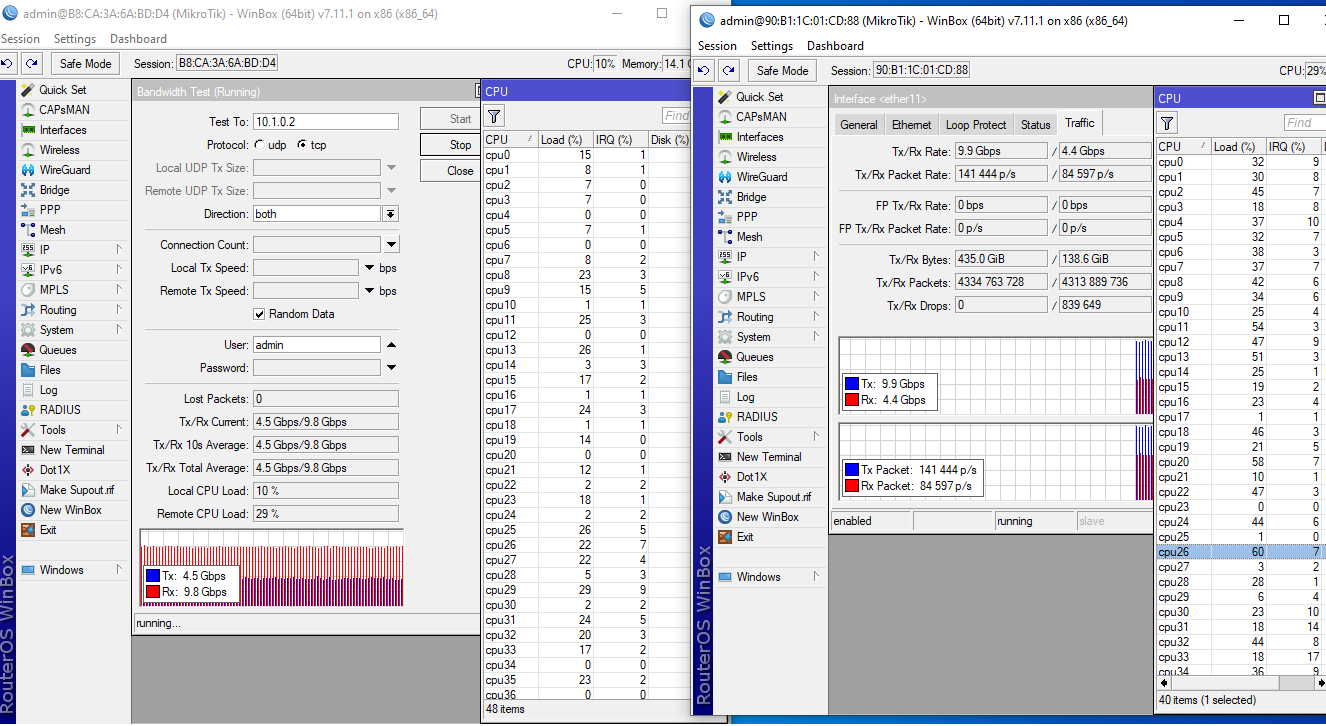This screenshot has height=726, width=1326.
Task: Open Queues in left WinBox sidebar
Action: (58, 350)
